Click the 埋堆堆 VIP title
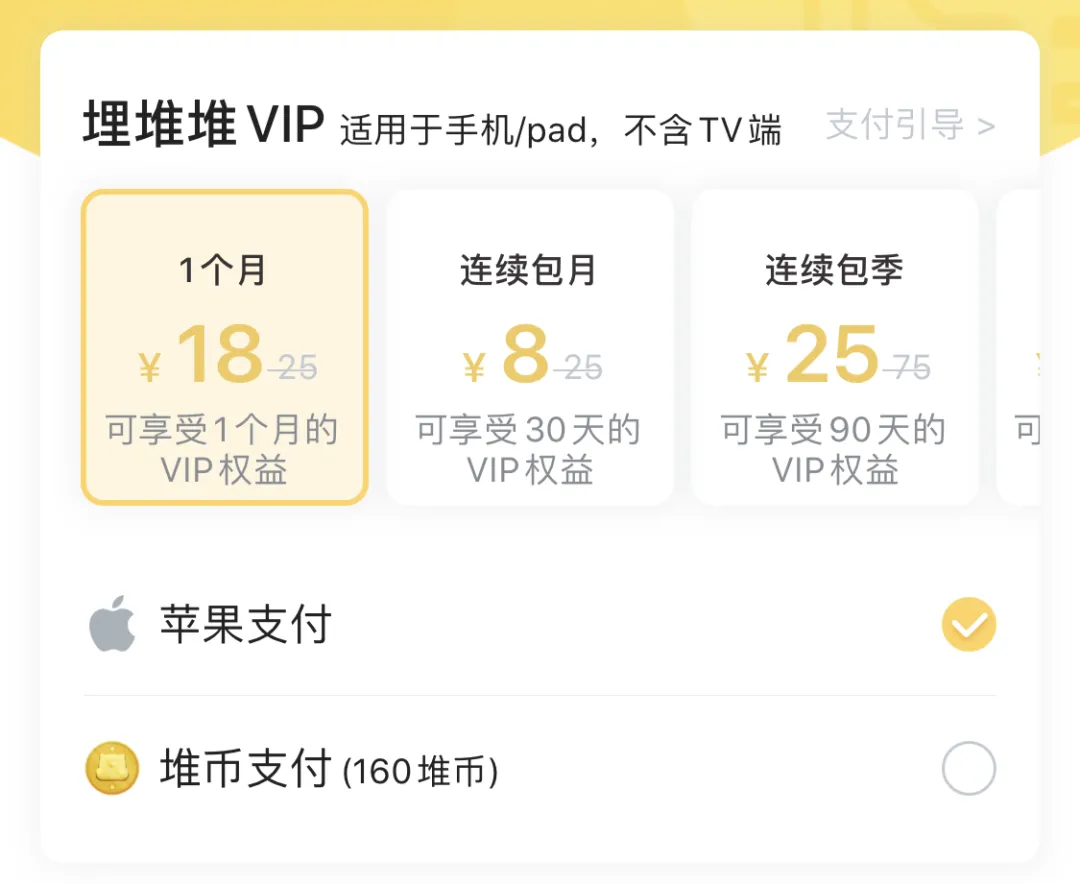This screenshot has width=1080, height=884. (x=203, y=124)
